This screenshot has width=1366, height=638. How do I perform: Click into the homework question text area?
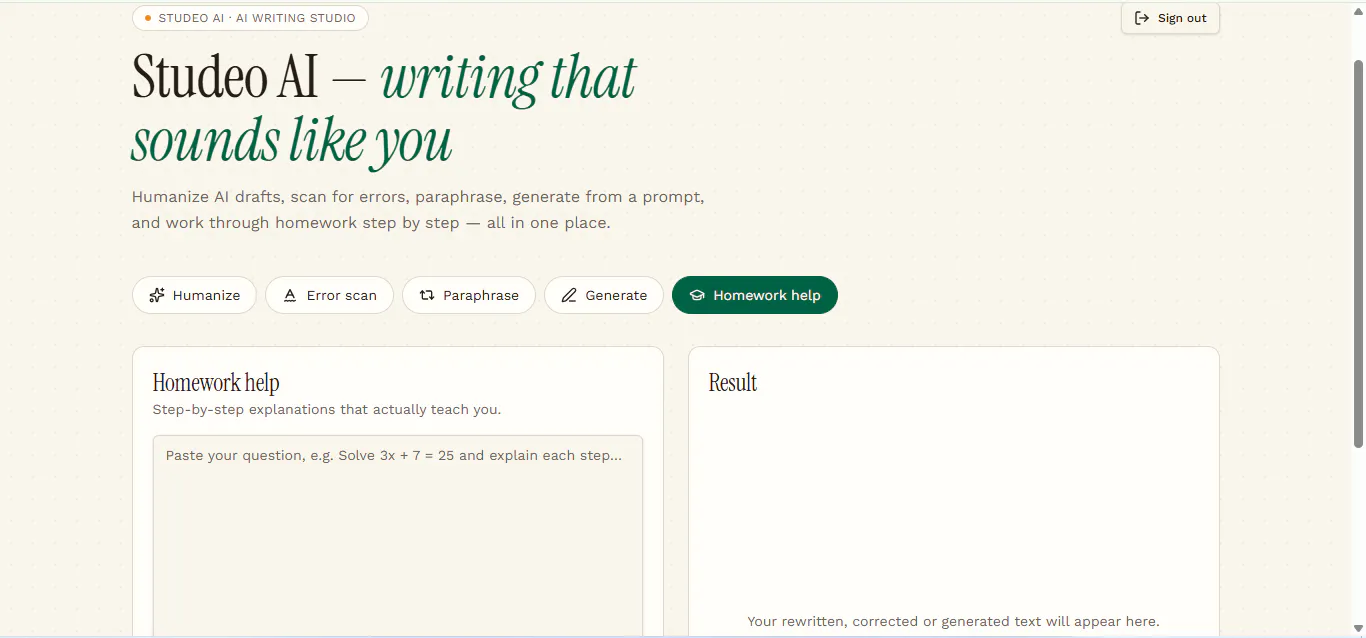tap(398, 536)
